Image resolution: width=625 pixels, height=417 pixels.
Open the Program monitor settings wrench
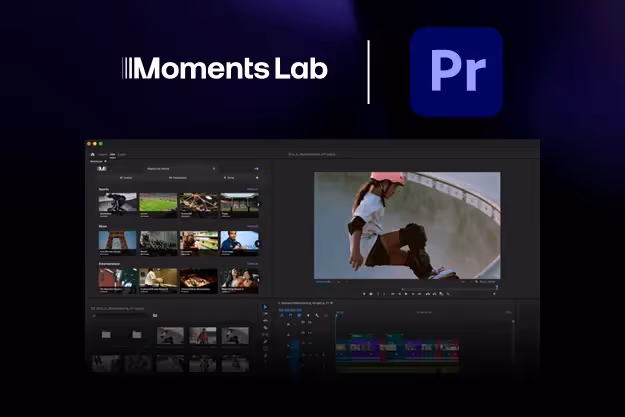coord(476,282)
